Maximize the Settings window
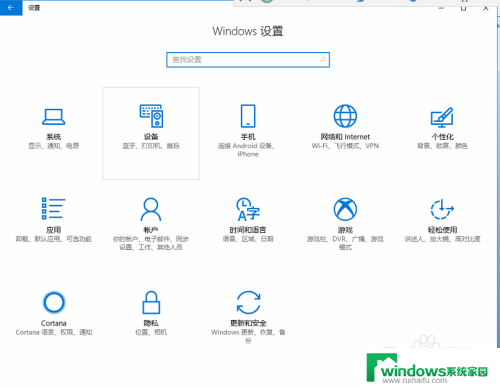This screenshot has height=388, width=500. (x=463, y=8)
